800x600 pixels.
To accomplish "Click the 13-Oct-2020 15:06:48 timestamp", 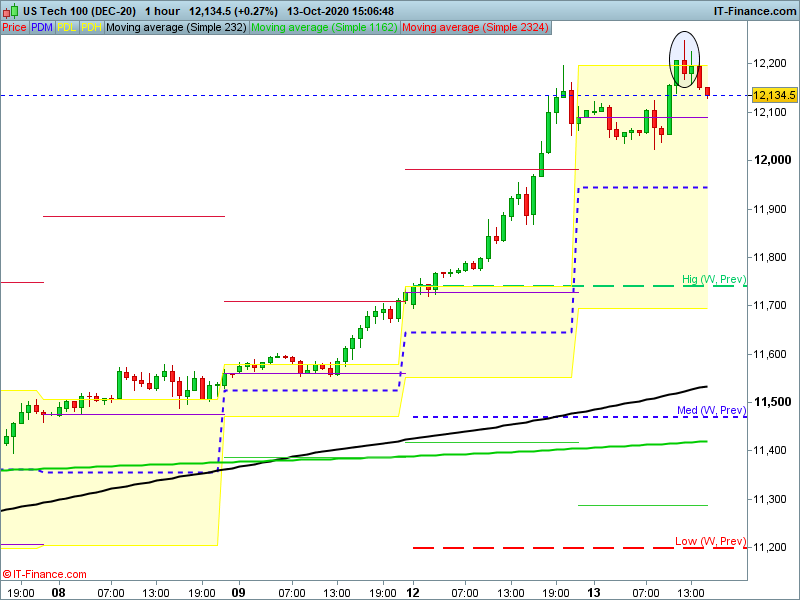I will click(340, 11).
